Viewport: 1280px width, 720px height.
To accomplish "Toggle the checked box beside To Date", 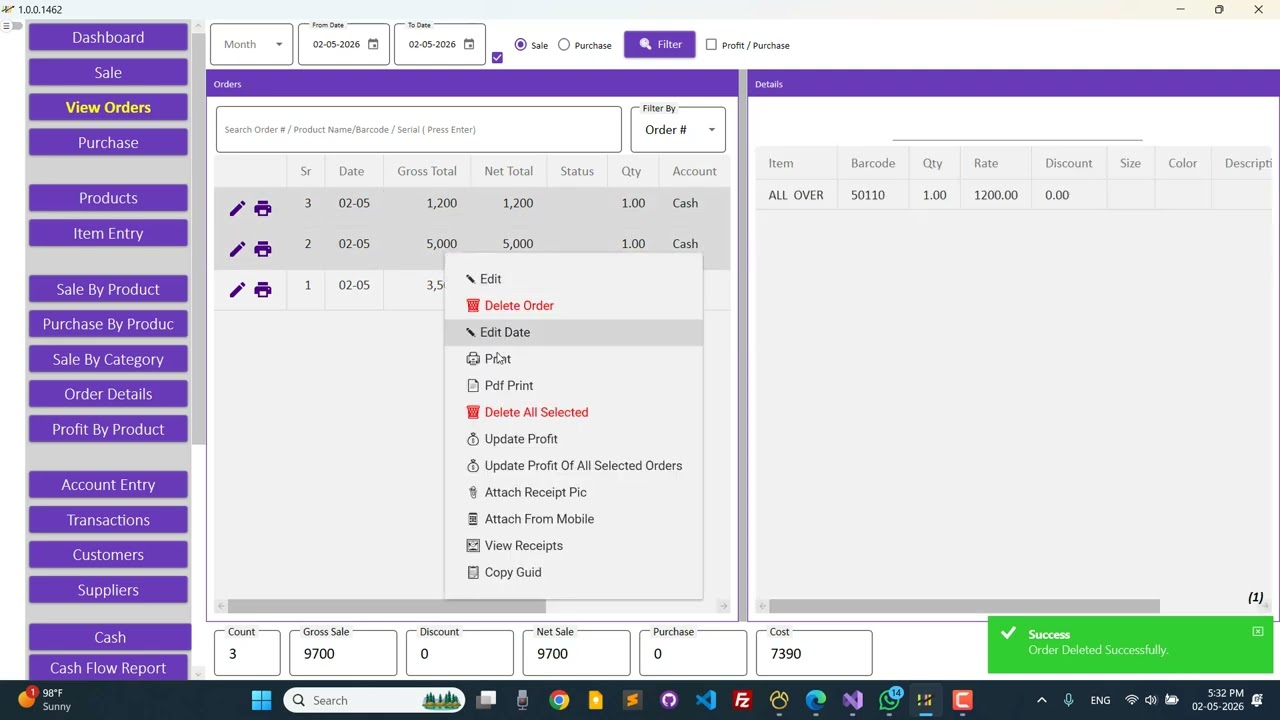I will [x=497, y=58].
